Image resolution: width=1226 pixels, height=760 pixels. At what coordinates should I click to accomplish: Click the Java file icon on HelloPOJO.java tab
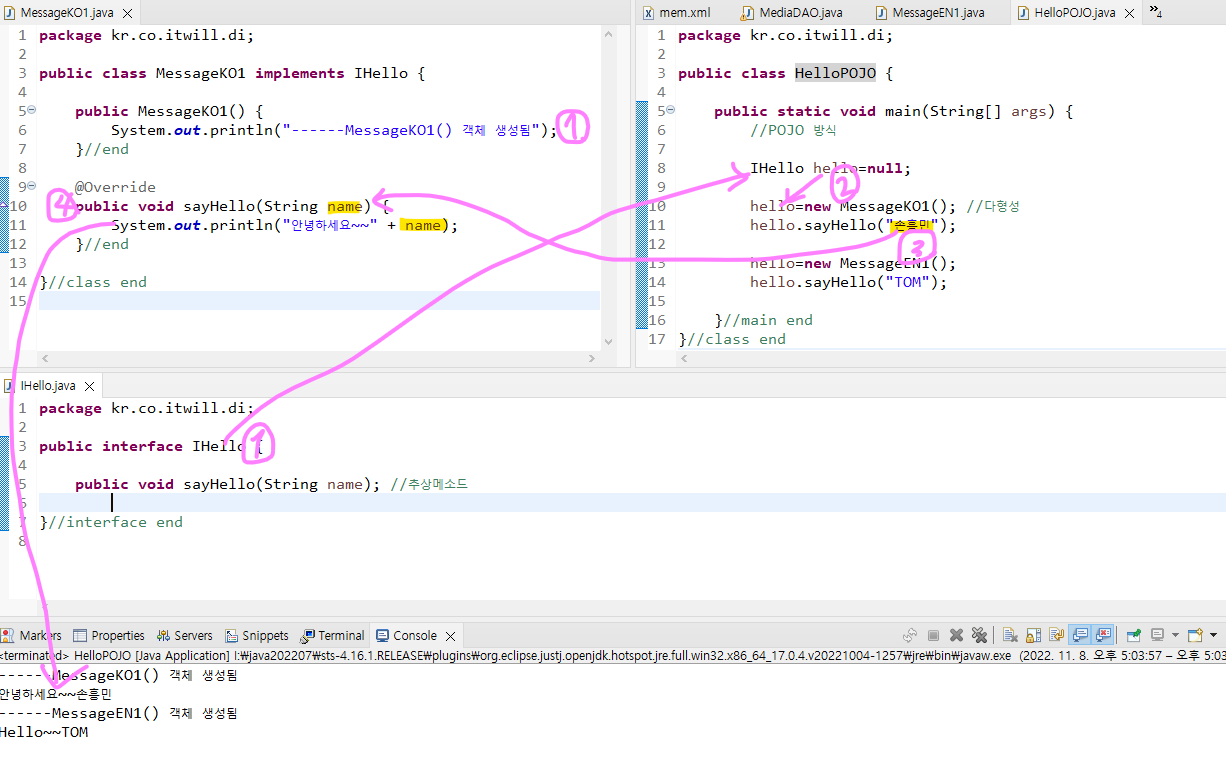point(1025,12)
